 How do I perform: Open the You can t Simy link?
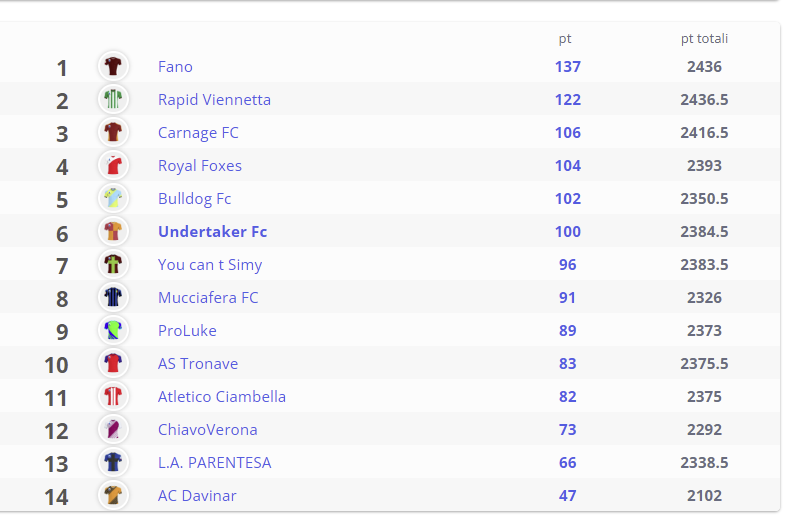[x=210, y=265]
